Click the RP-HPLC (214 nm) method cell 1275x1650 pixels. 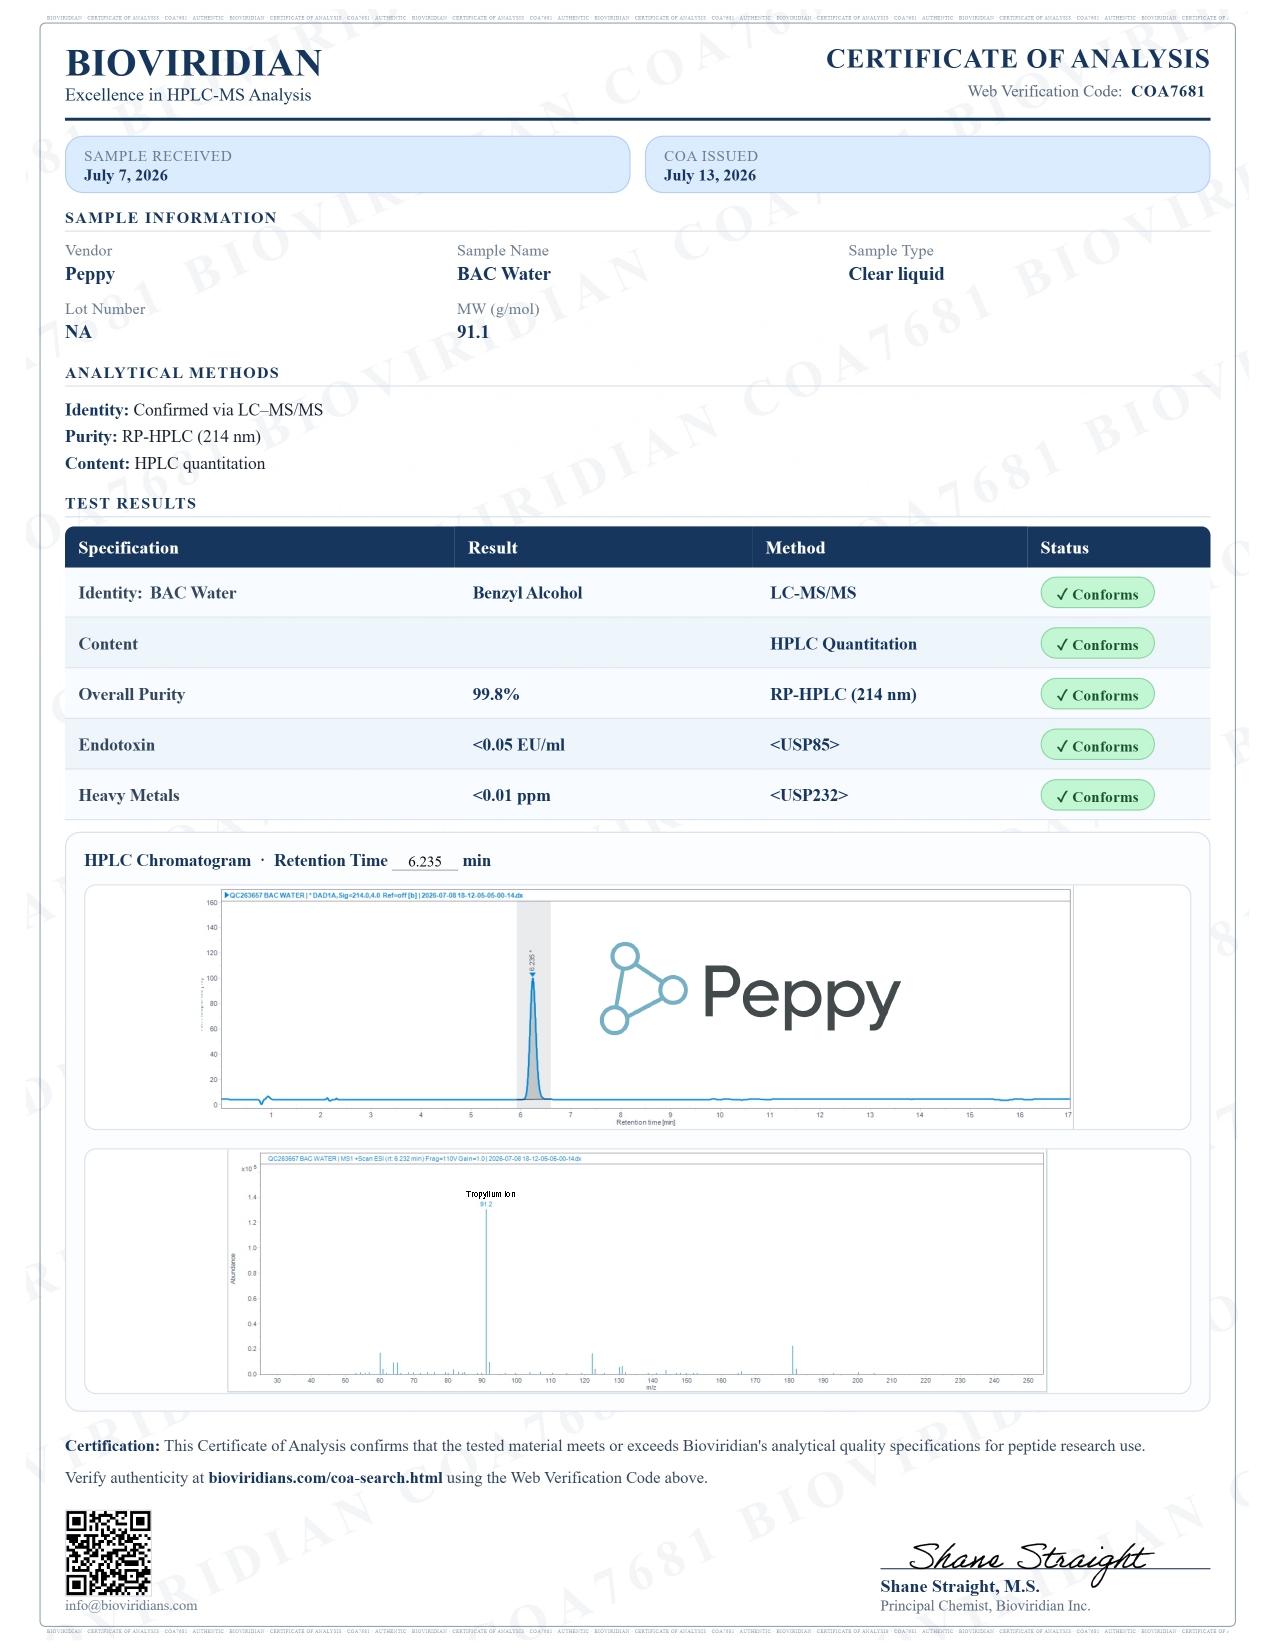(843, 694)
